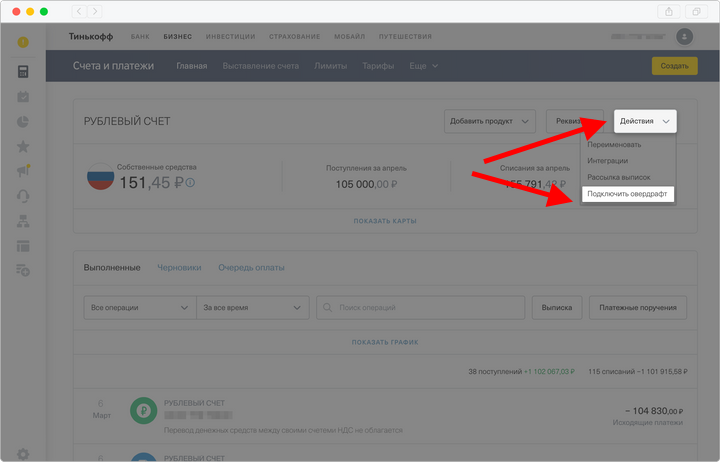Open the megaphone promotions icon

tap(23, 171)
